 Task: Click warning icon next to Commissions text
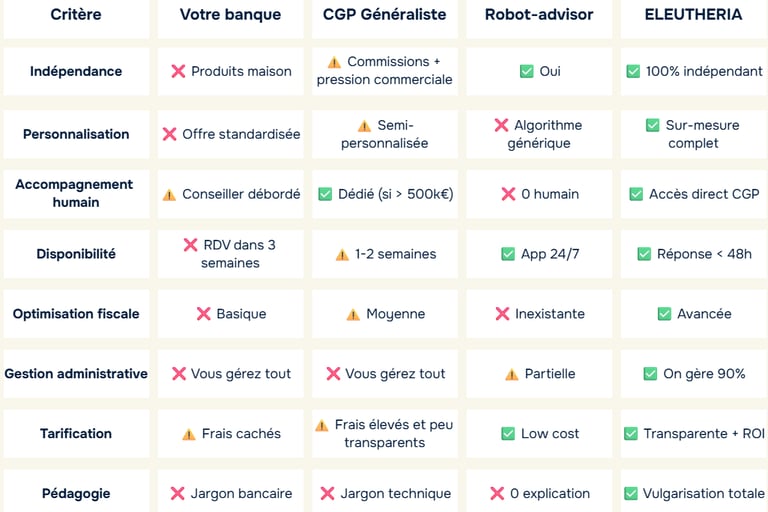coord(334,62)
